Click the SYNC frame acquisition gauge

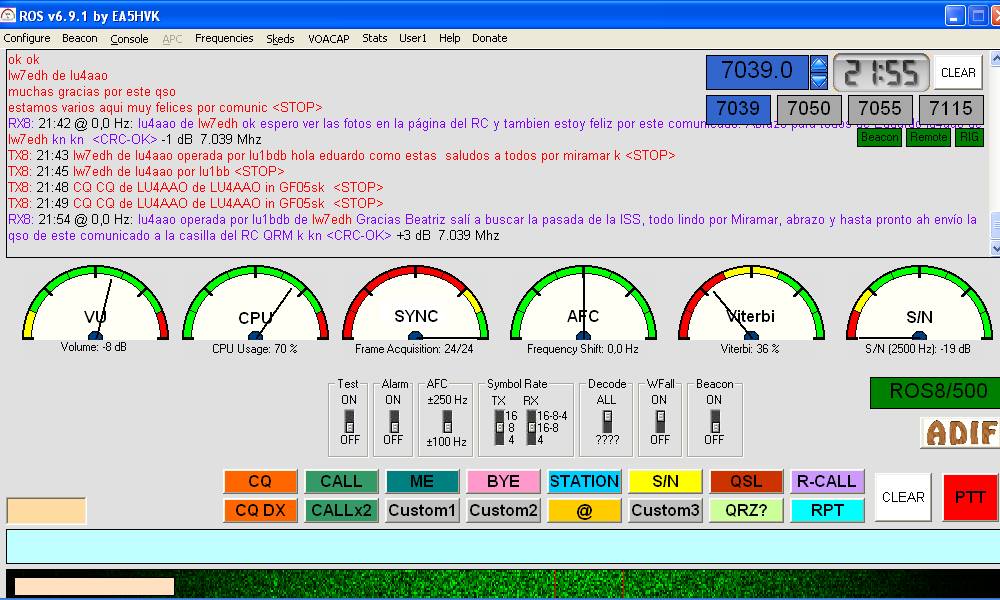pos(415,303)
